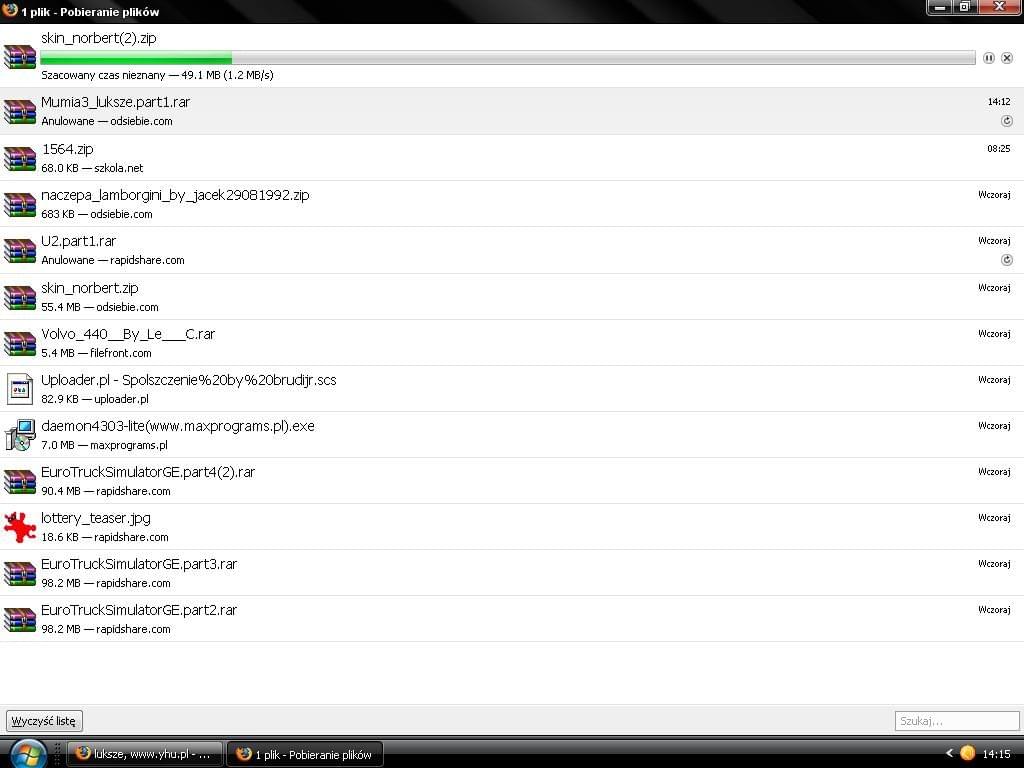1024x768 pixels.
Task: Click the naczepa_lamborgini zip archive icon
Action: pos(20,204)
